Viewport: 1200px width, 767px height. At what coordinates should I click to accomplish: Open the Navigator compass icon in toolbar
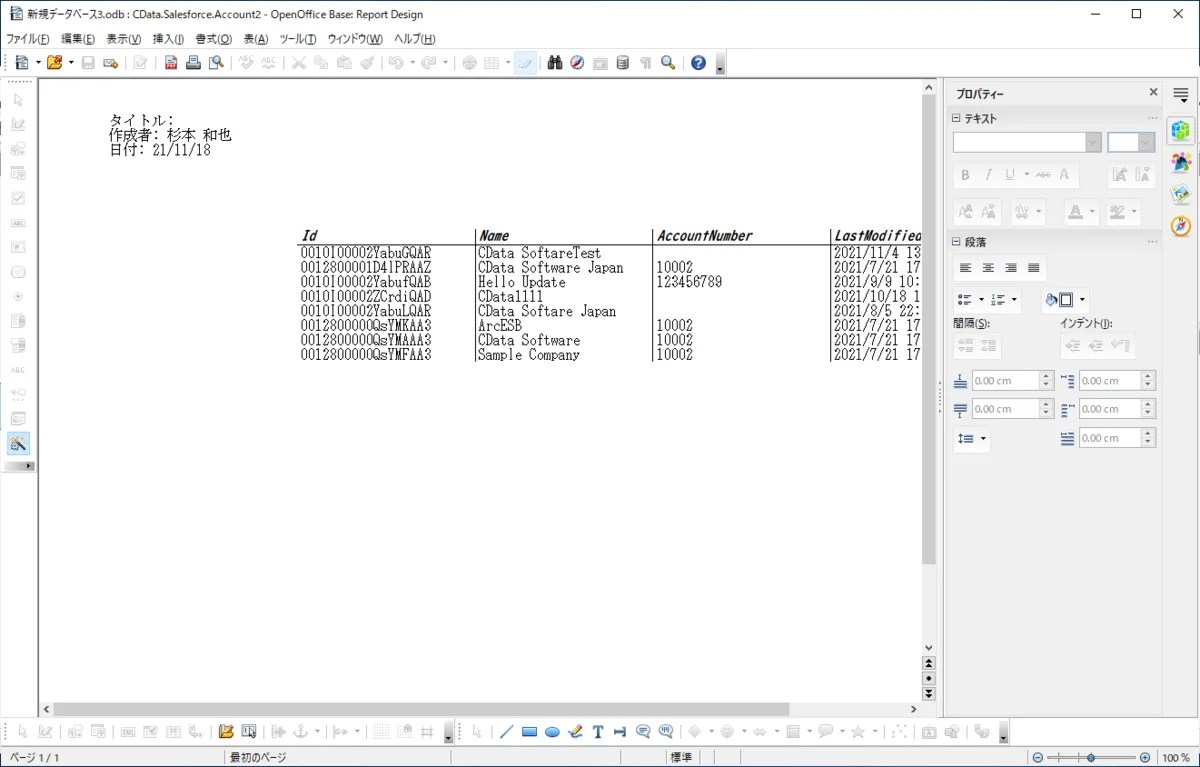[x=577, y=63]
